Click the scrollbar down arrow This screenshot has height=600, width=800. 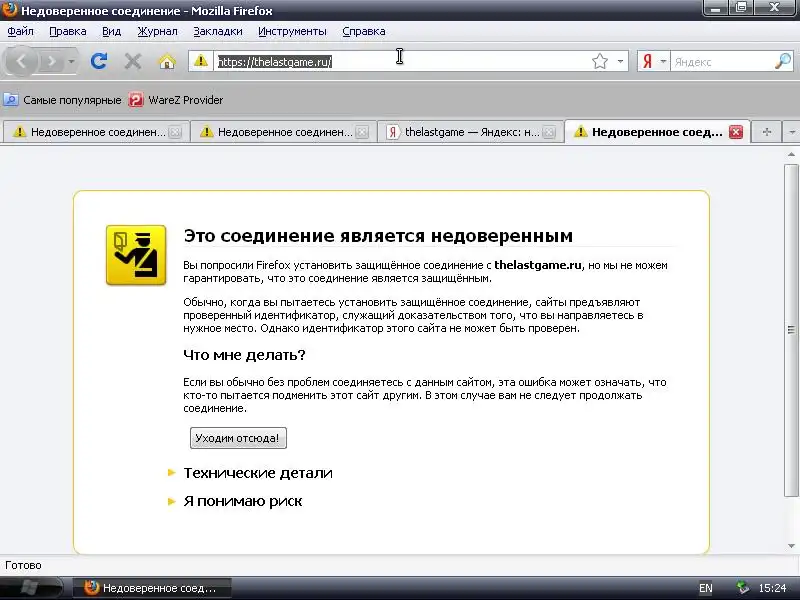(791, 546)
